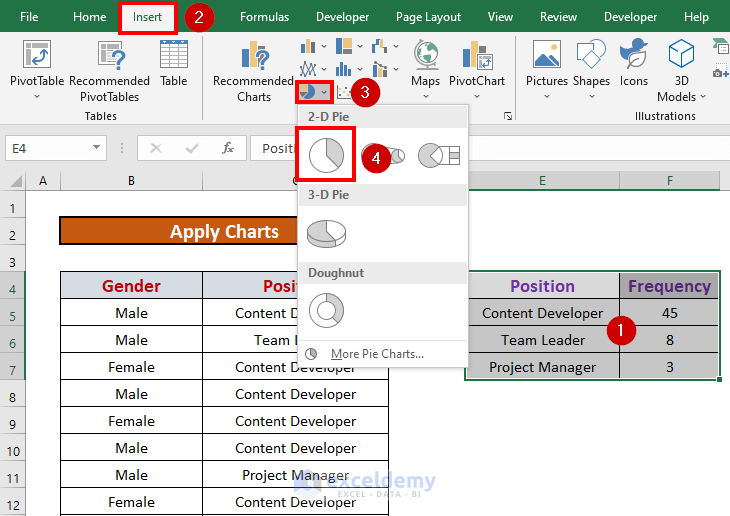Select the cell containing frequency 45
Viewport: 730px width, 516px height.
(669, 313)
